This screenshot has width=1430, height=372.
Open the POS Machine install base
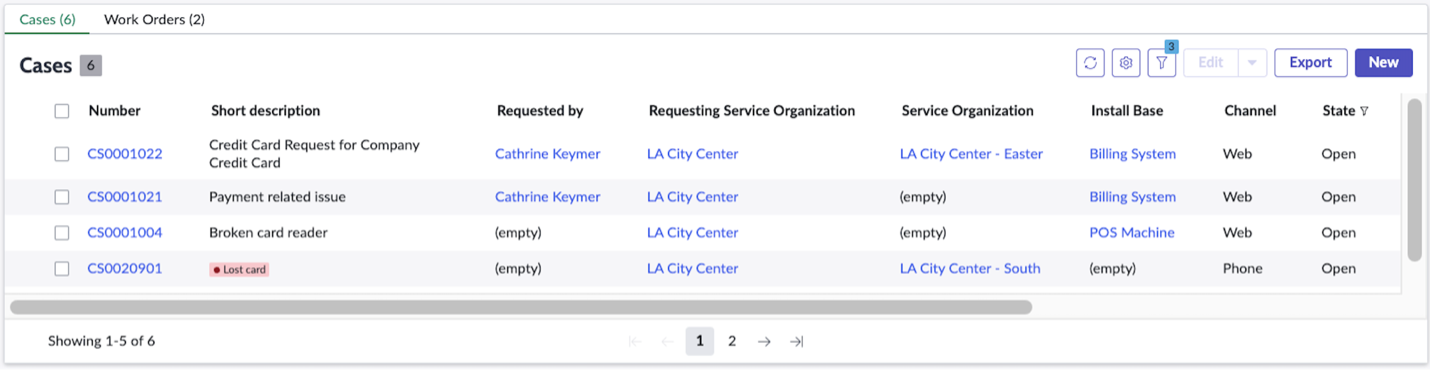[x=1132, y=233]
